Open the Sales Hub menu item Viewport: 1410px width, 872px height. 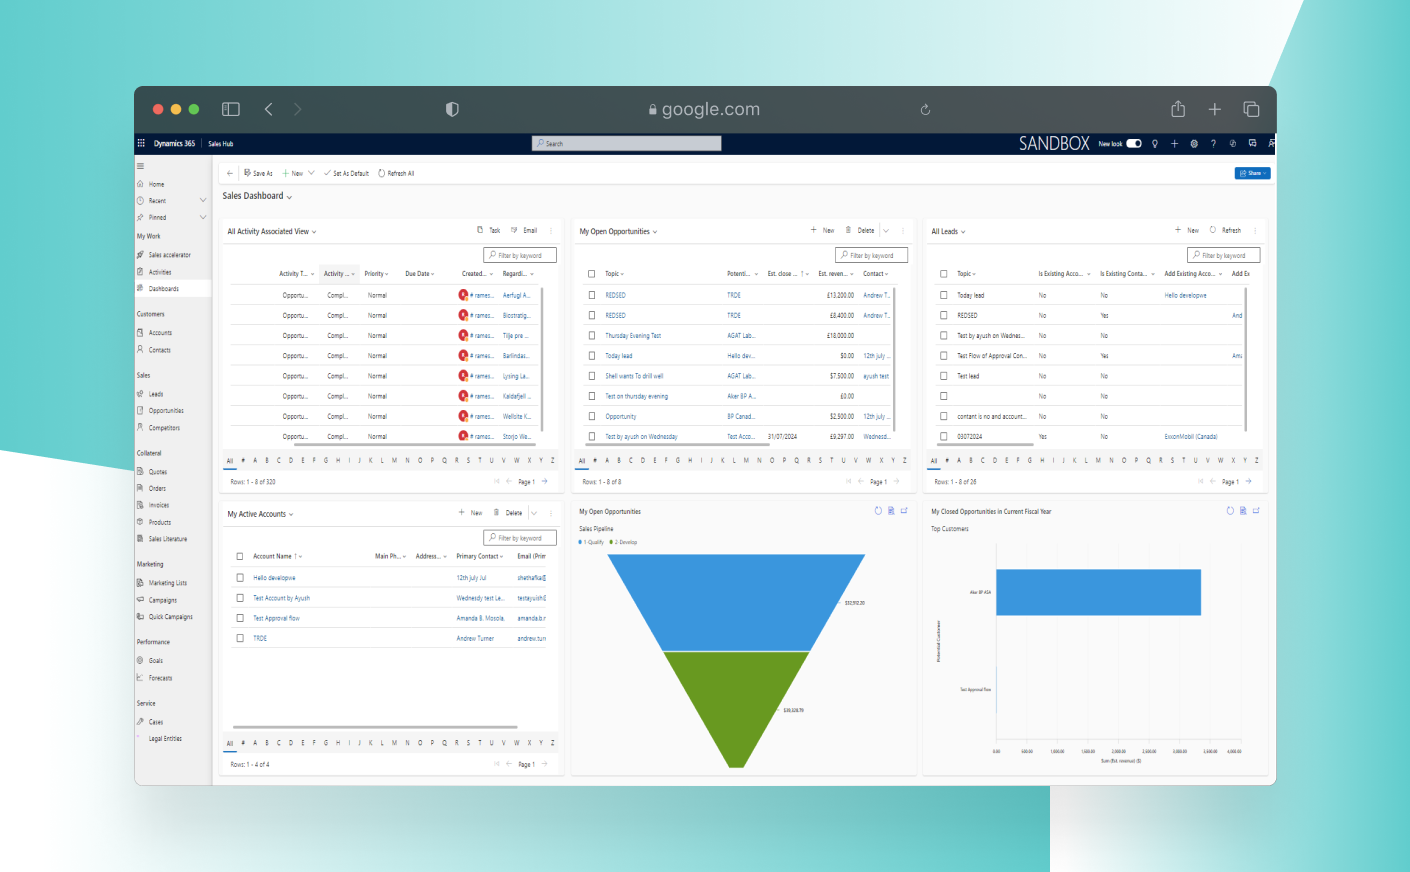click(x=220, y=143)
